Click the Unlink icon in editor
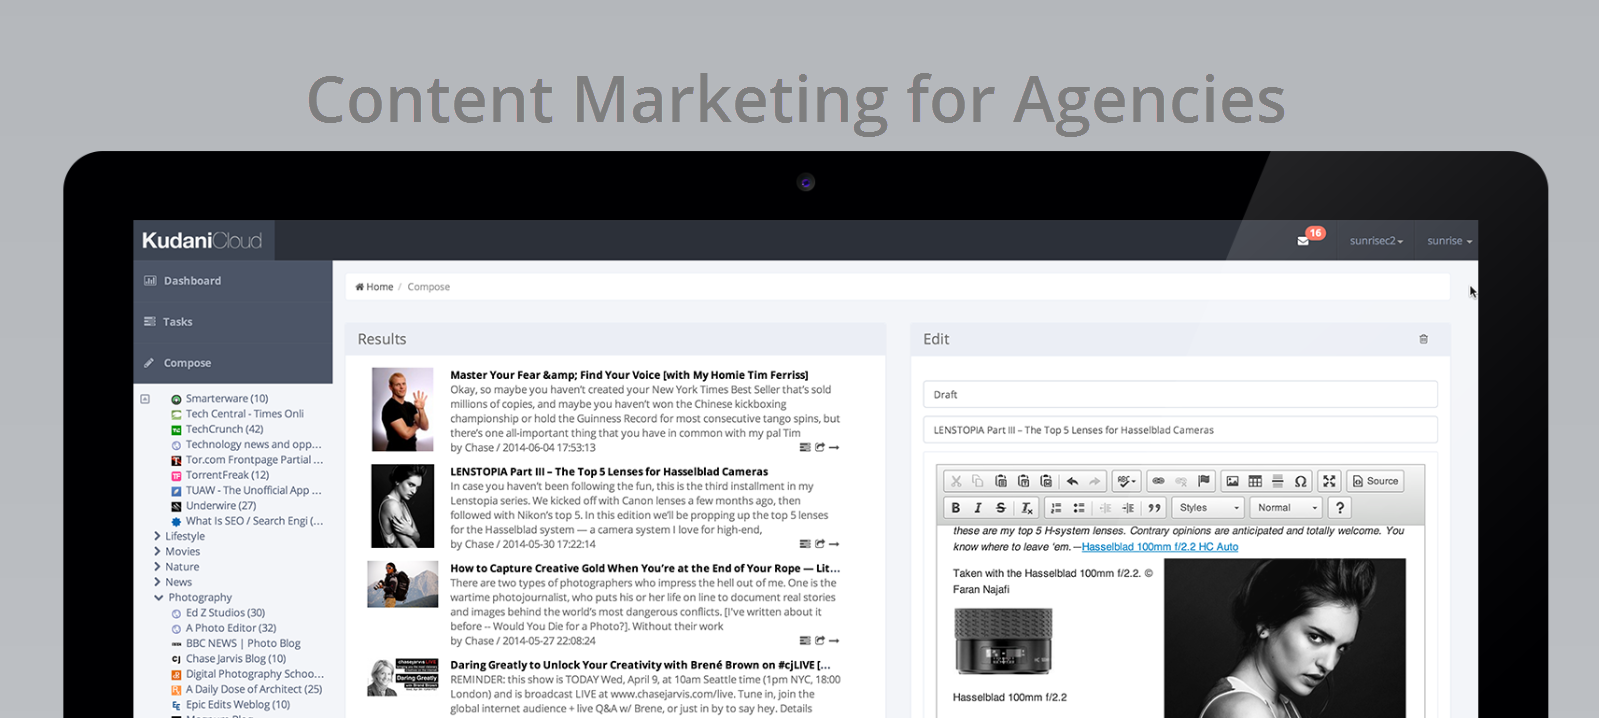The image size is (1599, 718). click(x=1181, y=481)
